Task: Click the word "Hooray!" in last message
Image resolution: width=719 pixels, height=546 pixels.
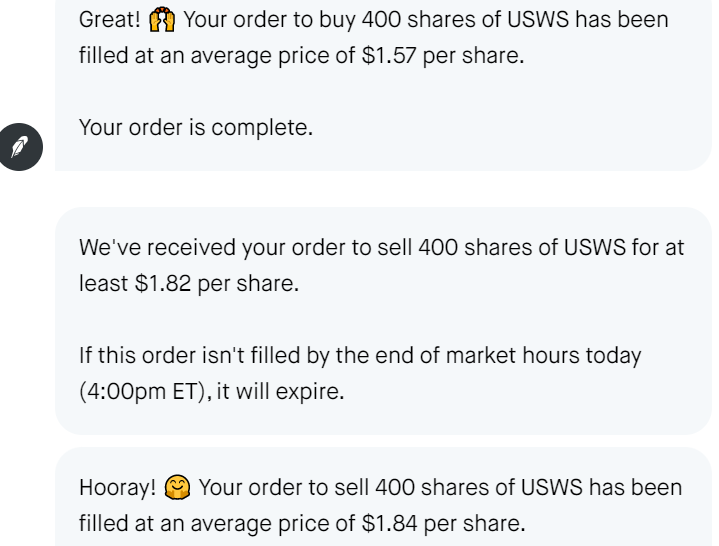Action: coord(118,488)
